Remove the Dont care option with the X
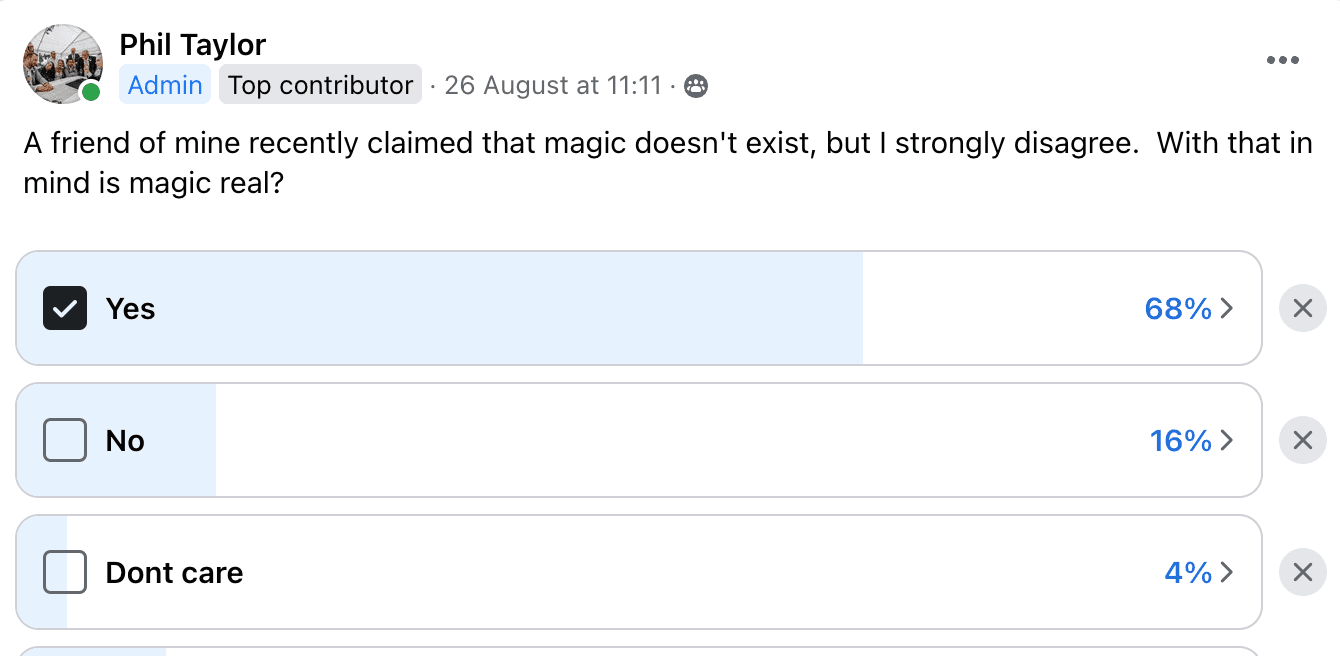Screen dimensions: 1340x656 1302,572
